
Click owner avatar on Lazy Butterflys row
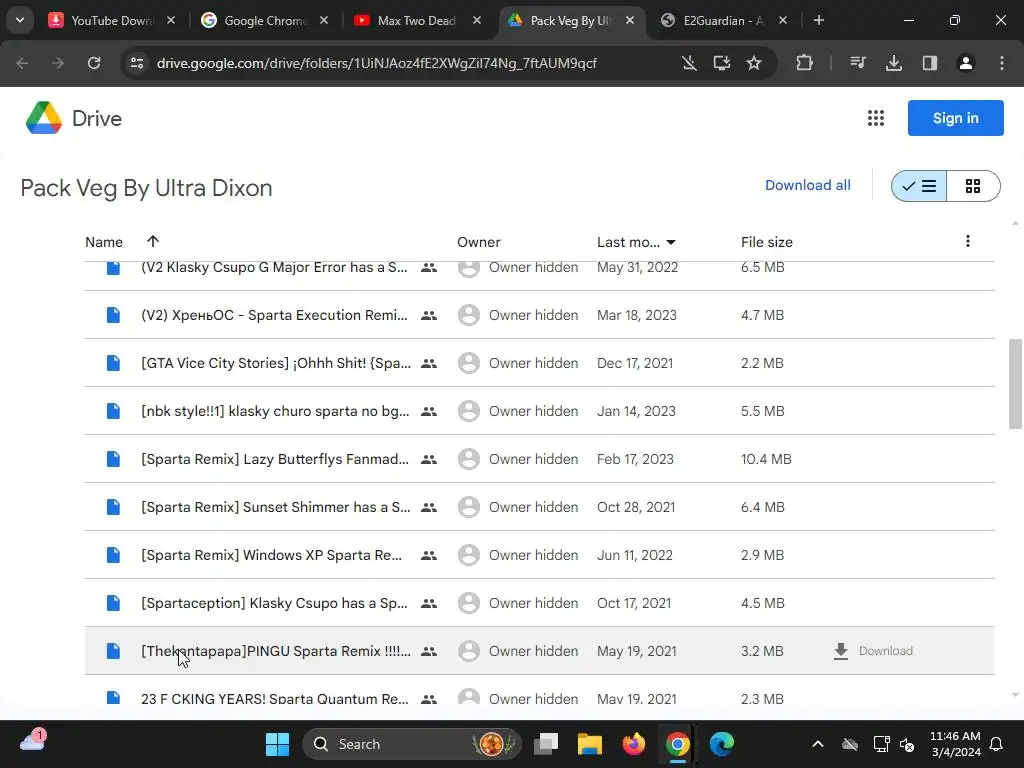[468, 459]
